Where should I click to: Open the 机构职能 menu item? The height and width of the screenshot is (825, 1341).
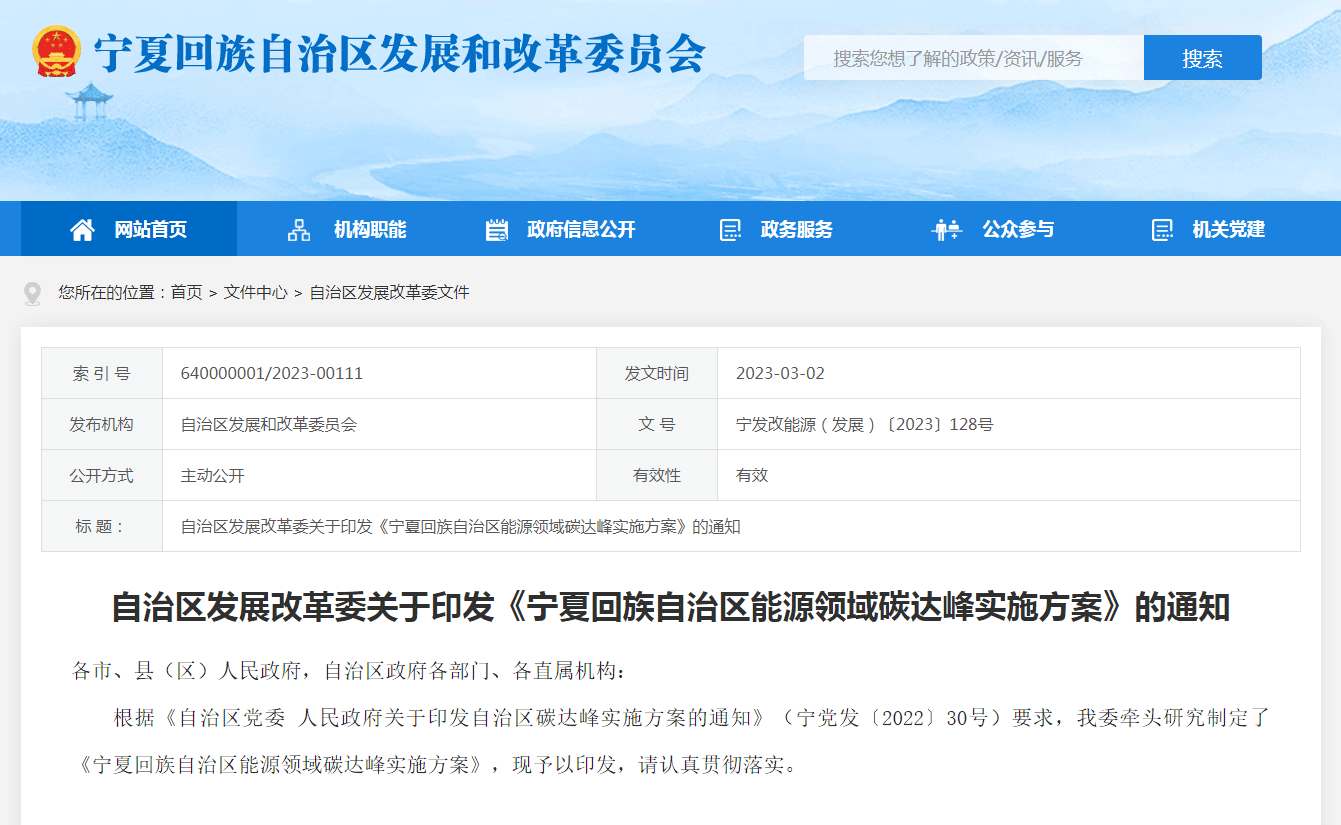[370, 230]
